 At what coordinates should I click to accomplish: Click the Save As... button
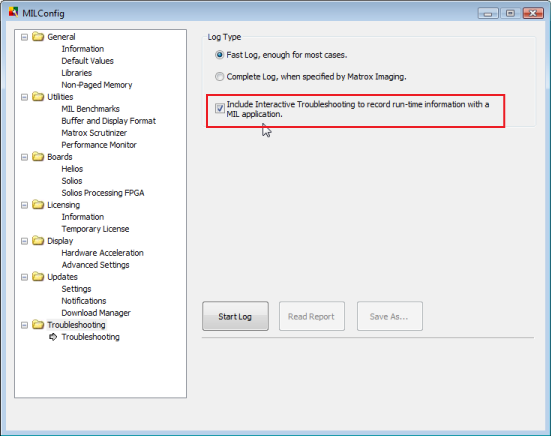click(390, 316)
